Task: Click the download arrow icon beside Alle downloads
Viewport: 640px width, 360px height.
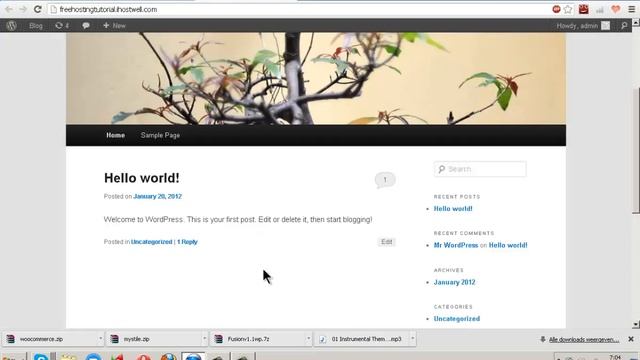Action: tap(543, 339)
